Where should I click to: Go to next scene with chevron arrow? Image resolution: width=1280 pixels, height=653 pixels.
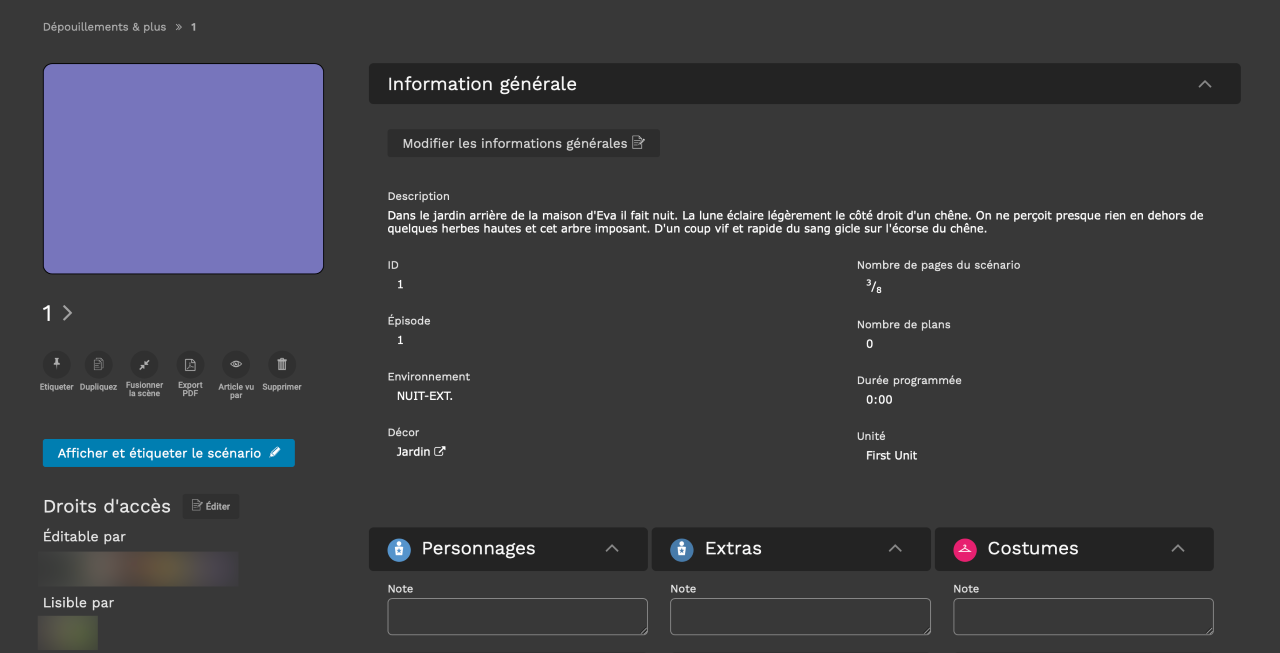[67, 313]
